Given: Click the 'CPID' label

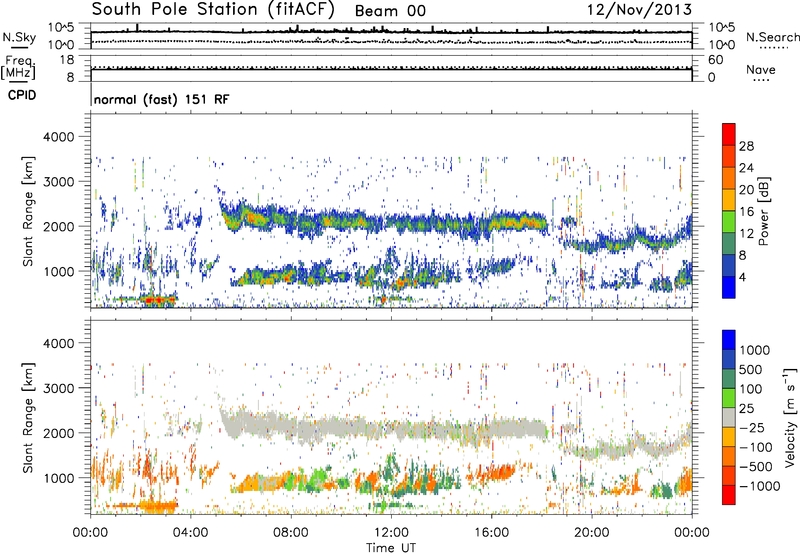Looking at the screenshot, I should tap(22, 95).
